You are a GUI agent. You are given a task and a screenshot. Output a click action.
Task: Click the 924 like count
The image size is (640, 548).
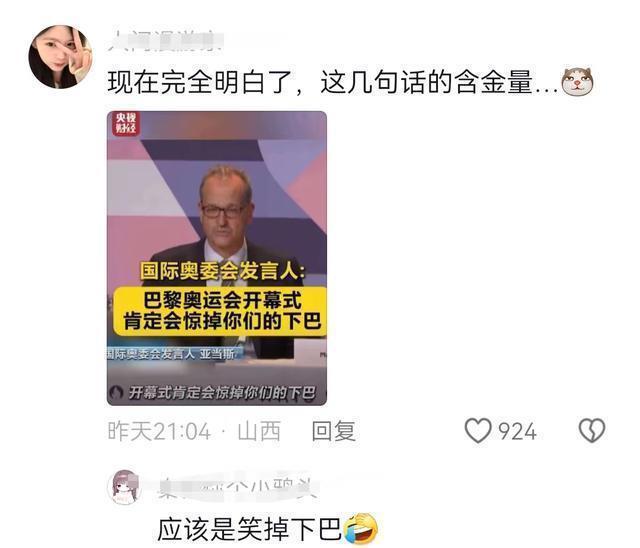[517, 431]
